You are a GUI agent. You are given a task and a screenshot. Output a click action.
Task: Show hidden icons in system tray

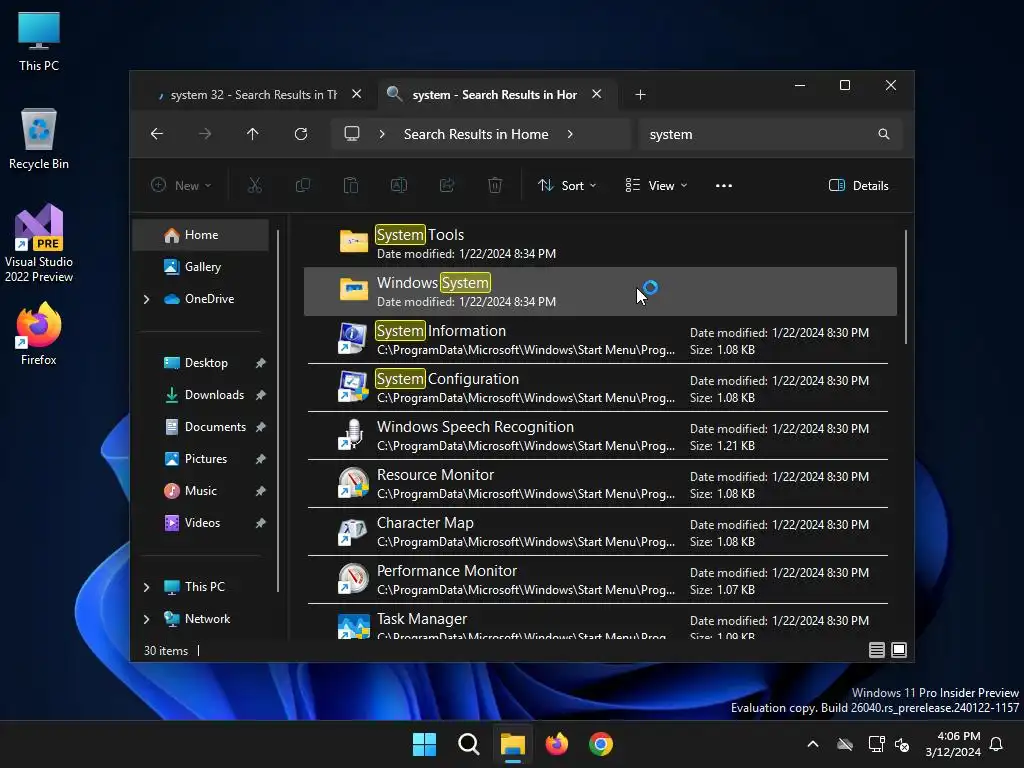813,744
